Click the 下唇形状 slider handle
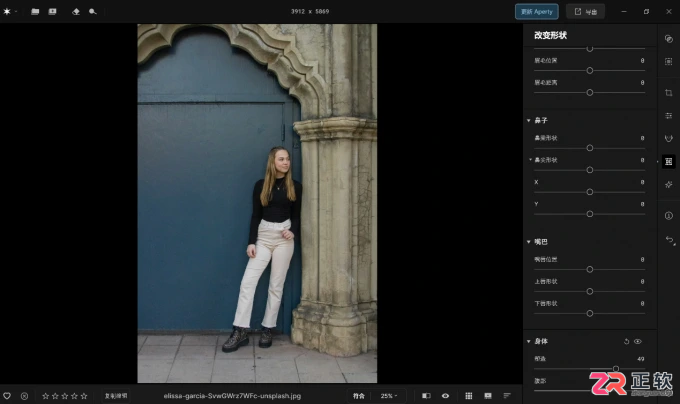 (590, 313)
